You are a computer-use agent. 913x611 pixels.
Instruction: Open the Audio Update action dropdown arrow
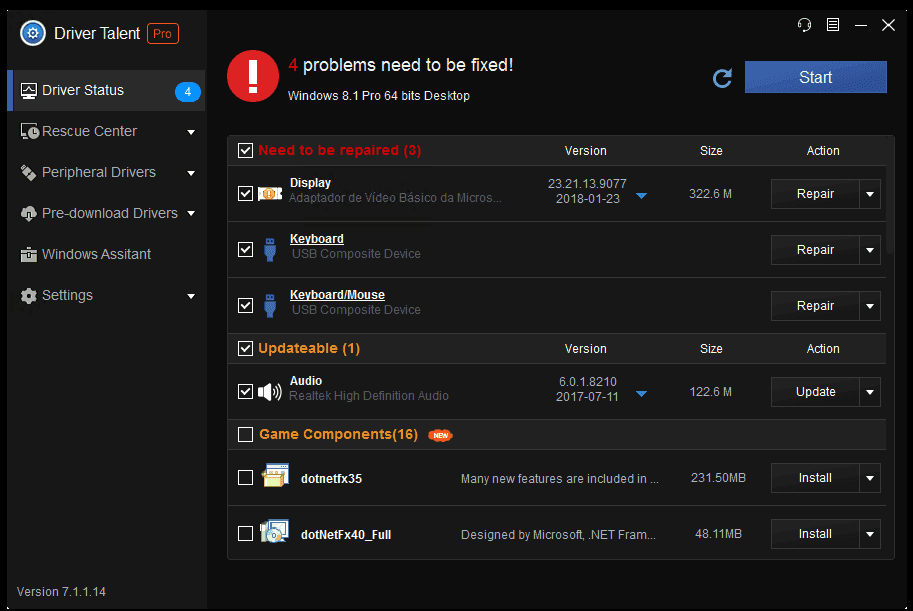pyautogui.click(x=870, y=392)
